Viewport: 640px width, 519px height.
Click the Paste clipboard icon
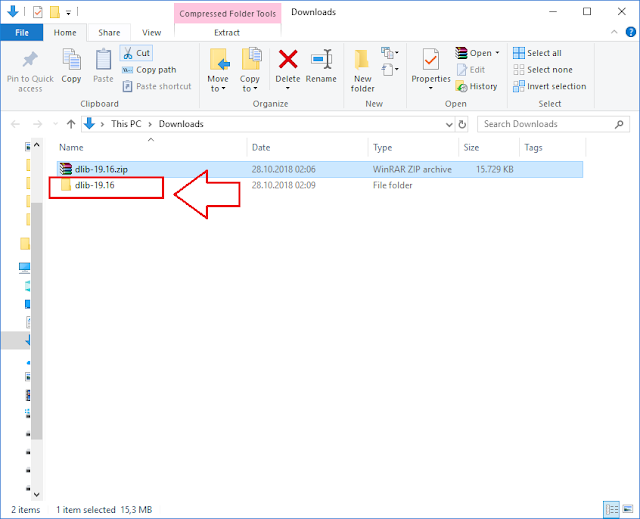(x=103, y=60)
